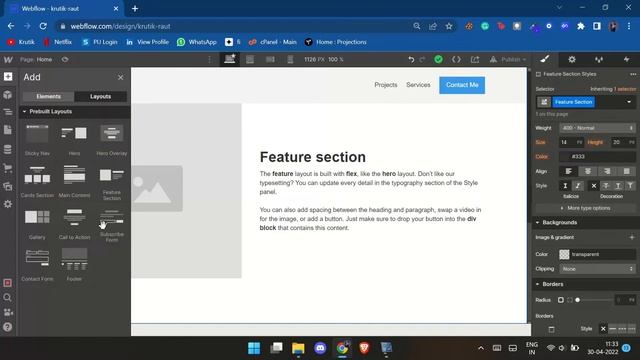Click the Projects nav link
Screen dimensions: 640x360
[x=386, y=85]
